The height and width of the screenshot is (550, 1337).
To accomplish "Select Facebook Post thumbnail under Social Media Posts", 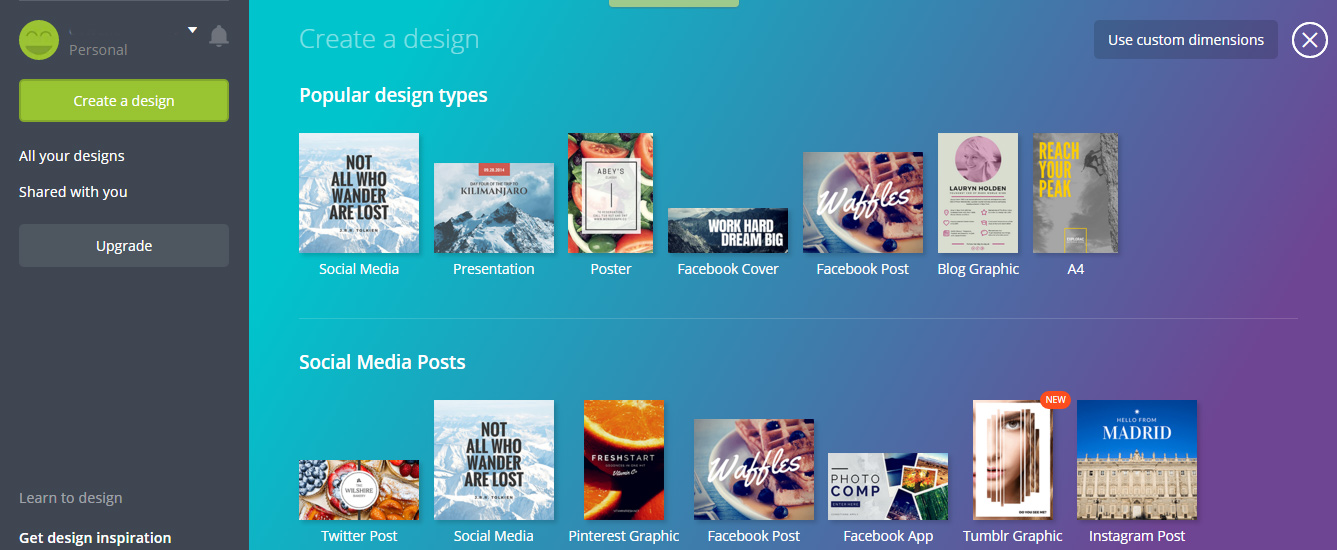I will (754, 470).
